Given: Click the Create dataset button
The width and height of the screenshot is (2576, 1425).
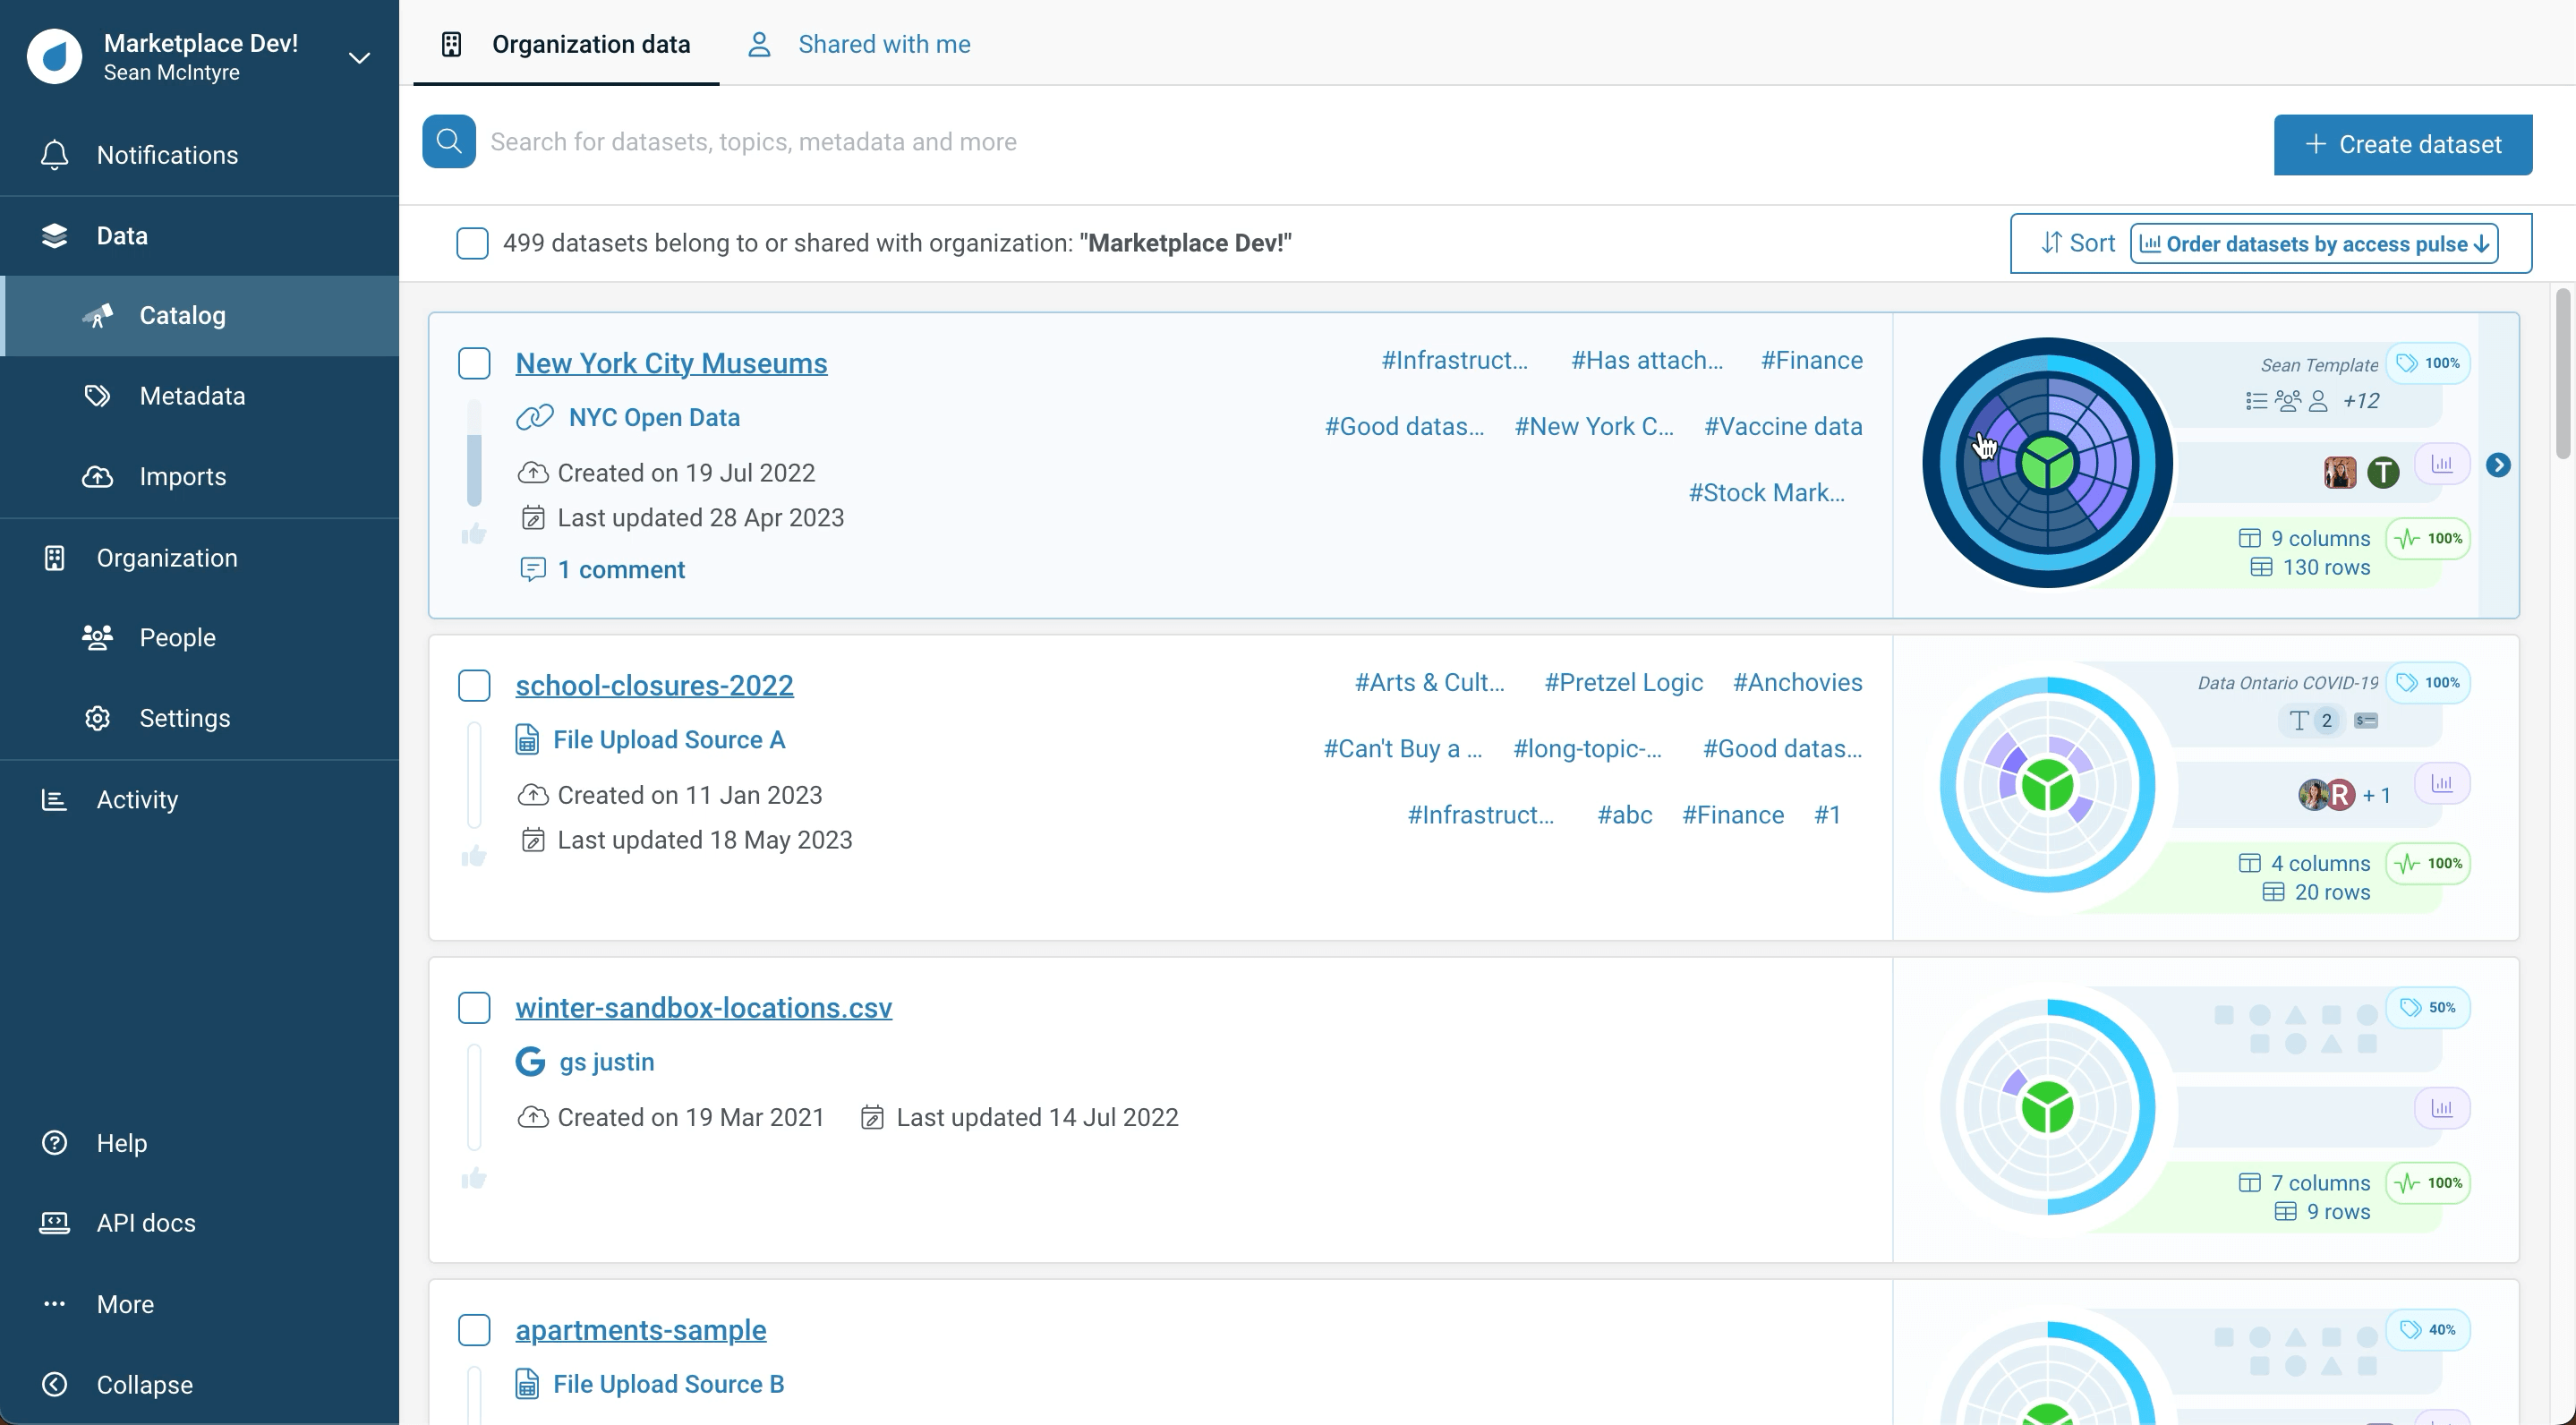Looking at the screenshot, I should (2403, 145).
